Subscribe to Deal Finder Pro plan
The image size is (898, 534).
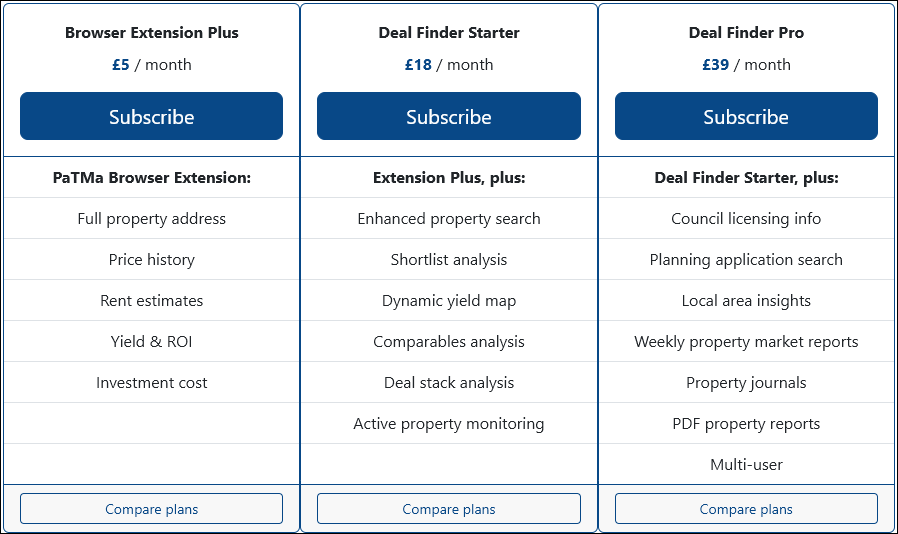click(746, 116)
